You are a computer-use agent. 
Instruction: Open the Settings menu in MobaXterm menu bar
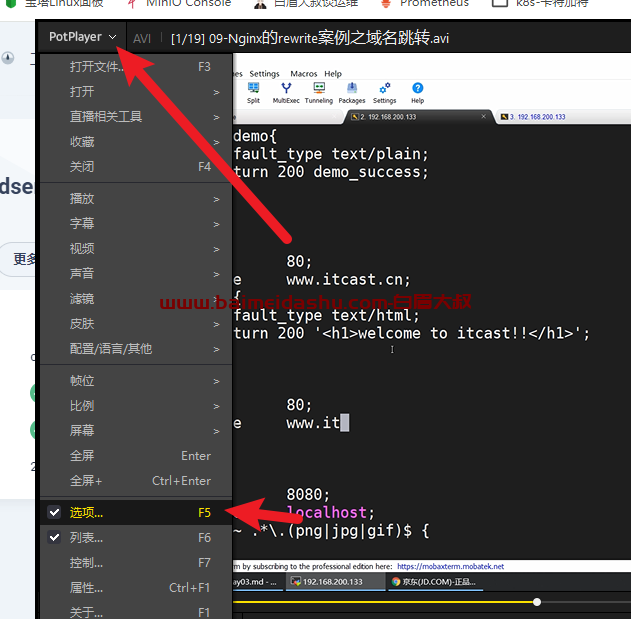(264, 74)
